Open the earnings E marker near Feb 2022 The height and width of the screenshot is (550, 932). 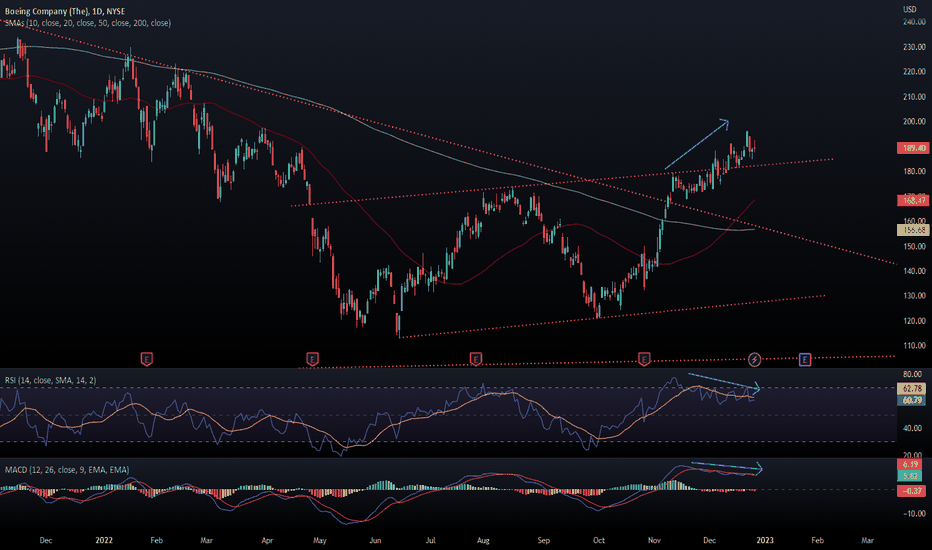click(x=147, y=359)
